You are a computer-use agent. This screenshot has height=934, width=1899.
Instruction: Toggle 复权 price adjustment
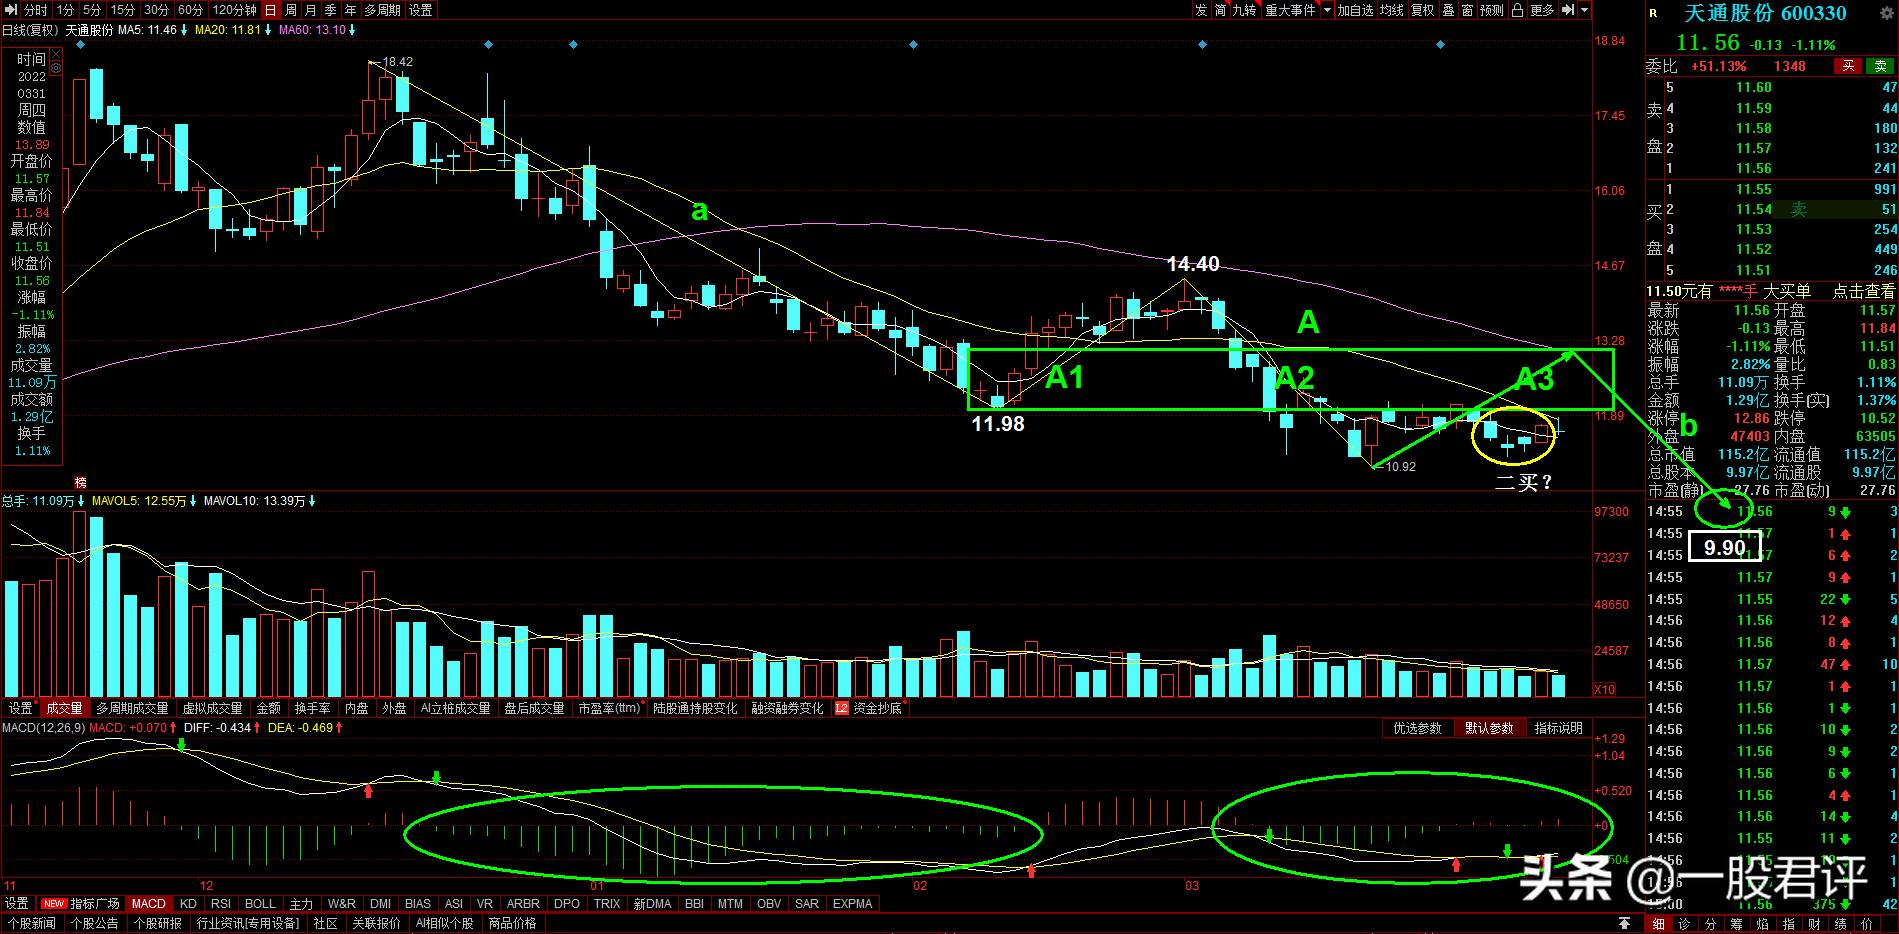[1422, 10]
